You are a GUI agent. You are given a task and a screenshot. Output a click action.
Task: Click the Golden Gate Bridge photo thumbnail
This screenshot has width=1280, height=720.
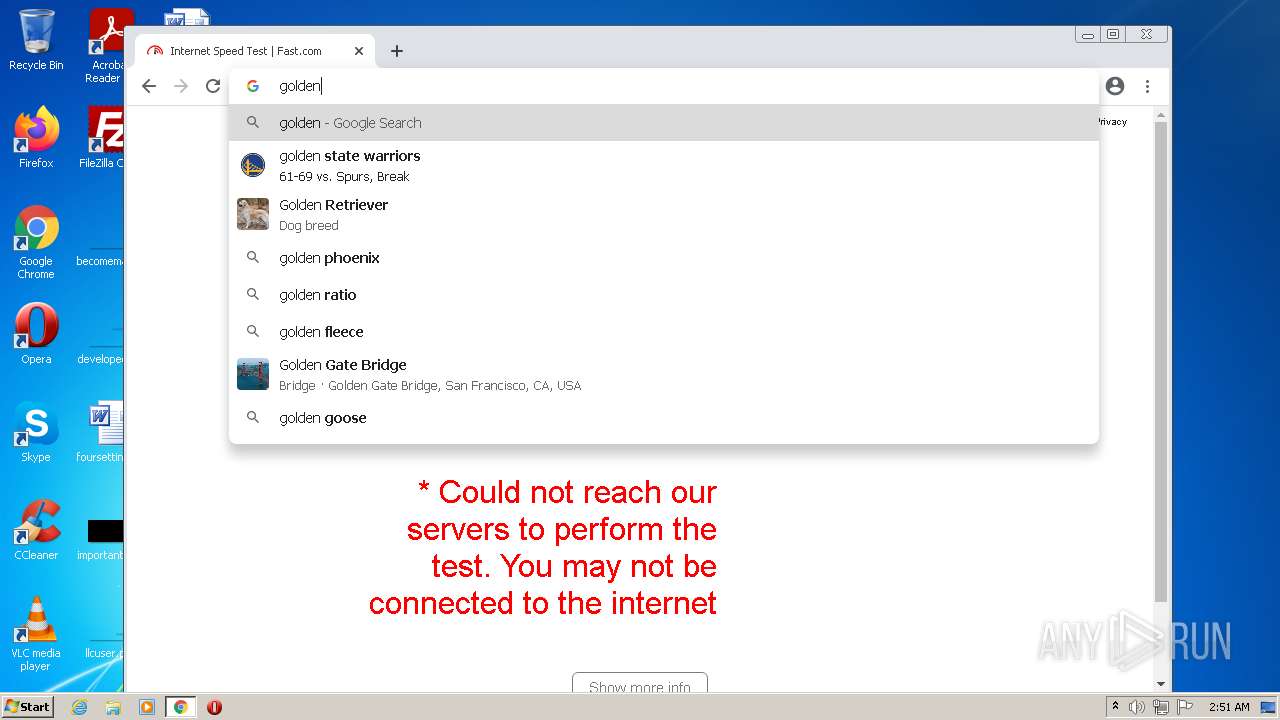(253, 374)
